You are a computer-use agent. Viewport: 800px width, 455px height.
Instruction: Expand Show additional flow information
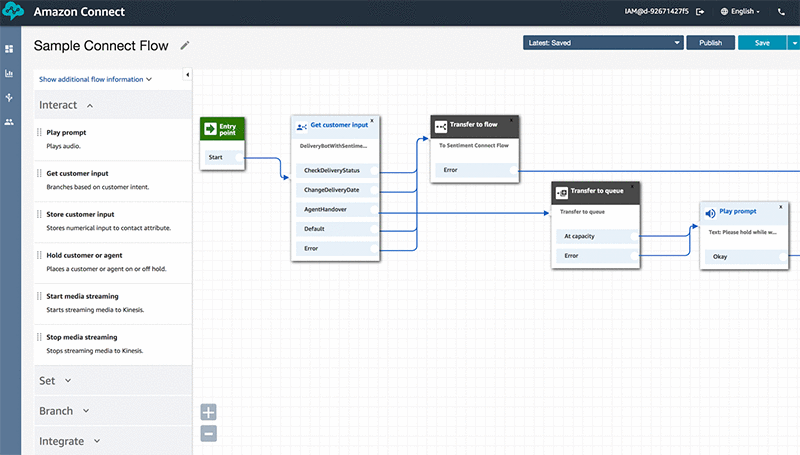coord(95,80)
